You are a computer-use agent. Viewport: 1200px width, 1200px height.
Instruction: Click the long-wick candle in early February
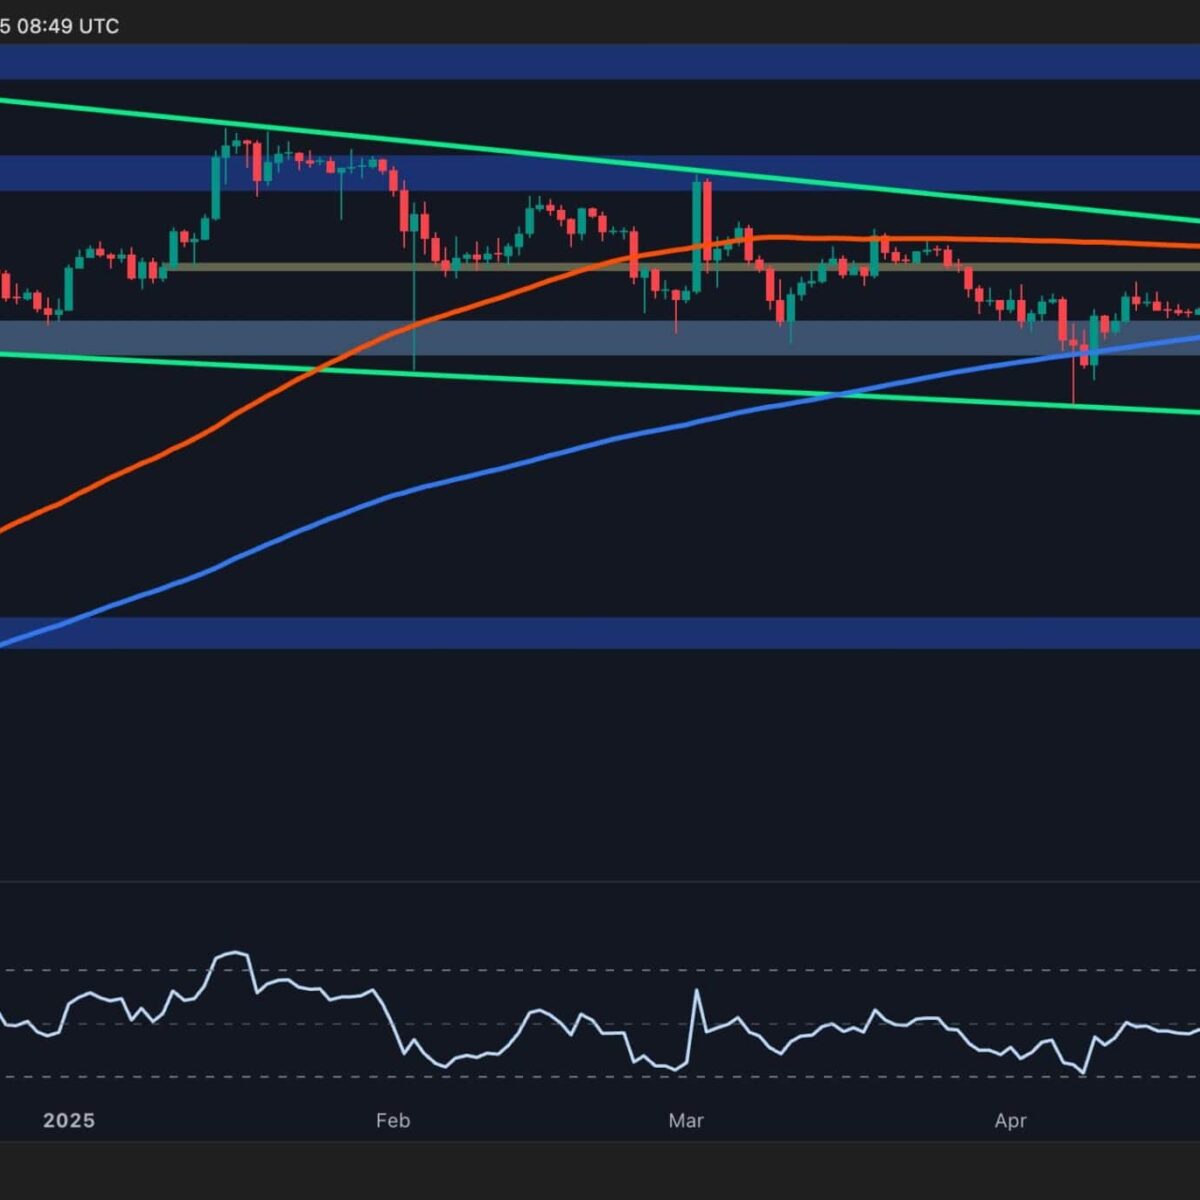[x=414, y=285]
